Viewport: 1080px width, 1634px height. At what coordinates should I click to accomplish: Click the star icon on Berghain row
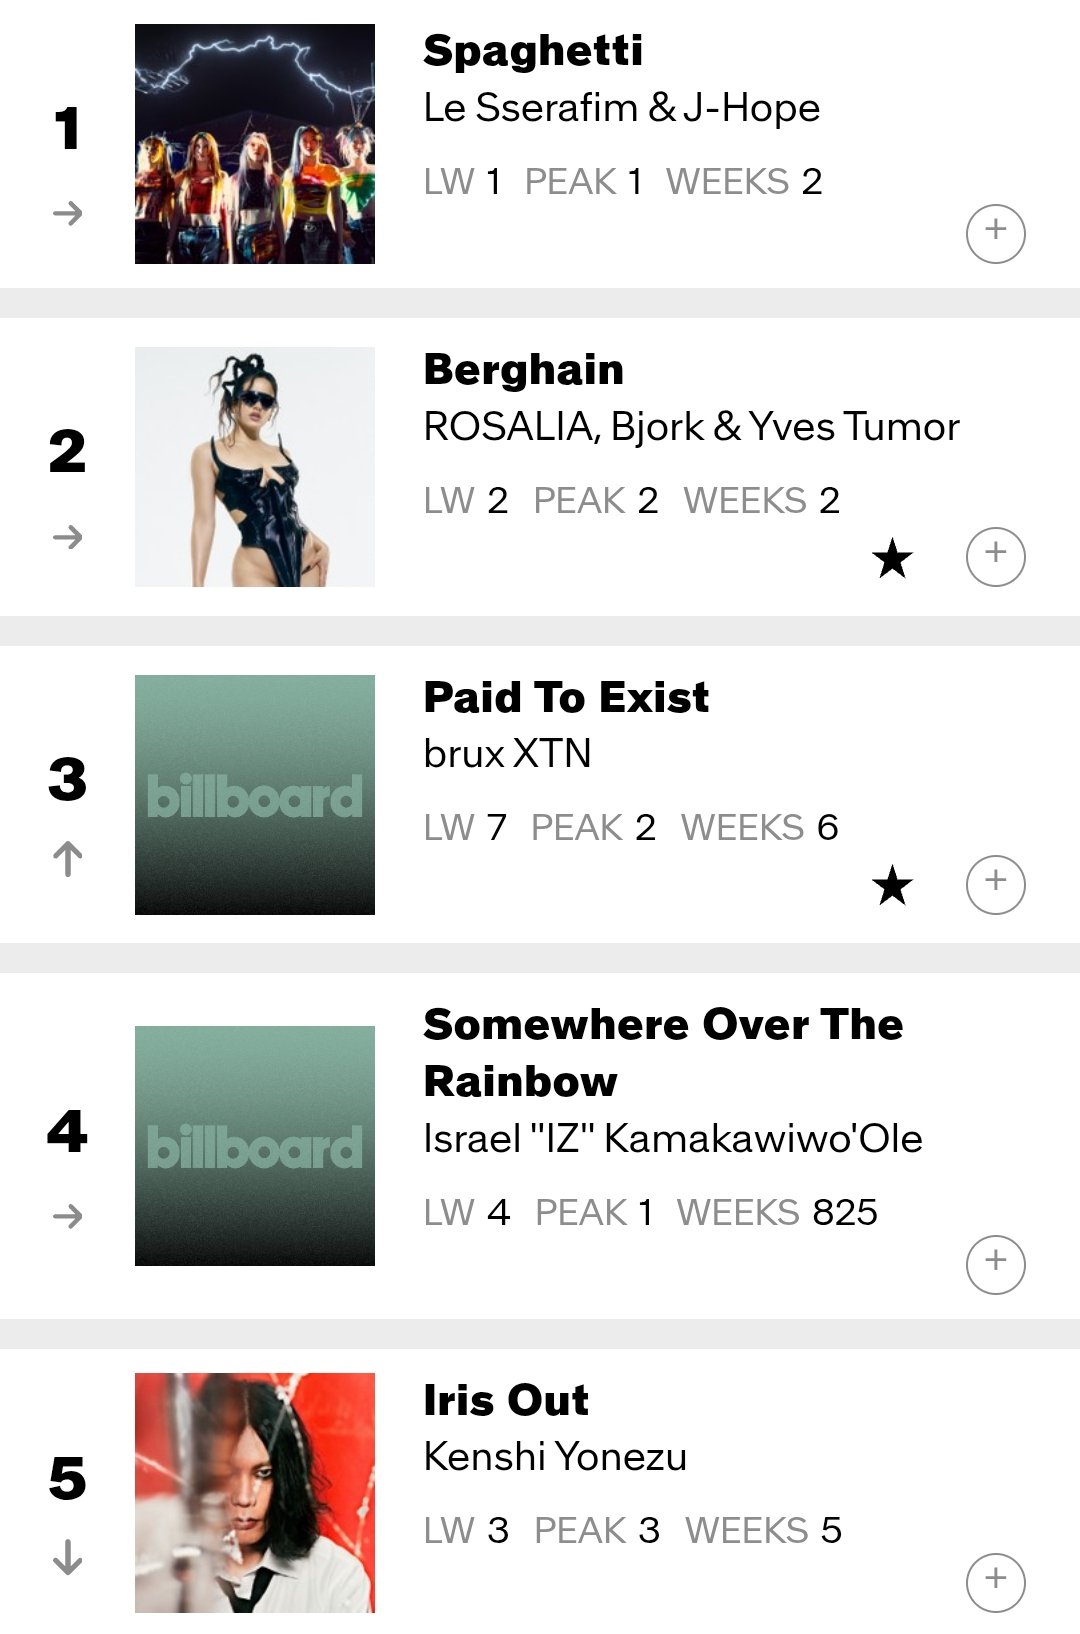click(892, 558)
